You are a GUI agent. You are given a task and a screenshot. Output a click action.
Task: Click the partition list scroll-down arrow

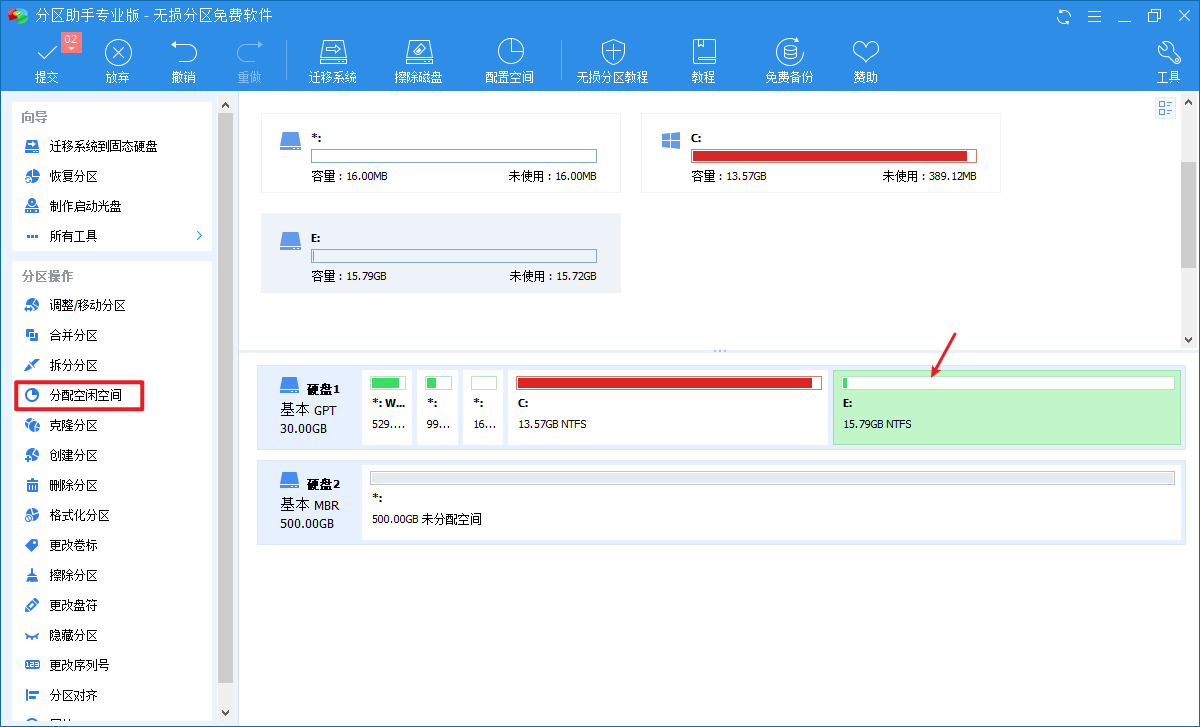click(1188, 340)
